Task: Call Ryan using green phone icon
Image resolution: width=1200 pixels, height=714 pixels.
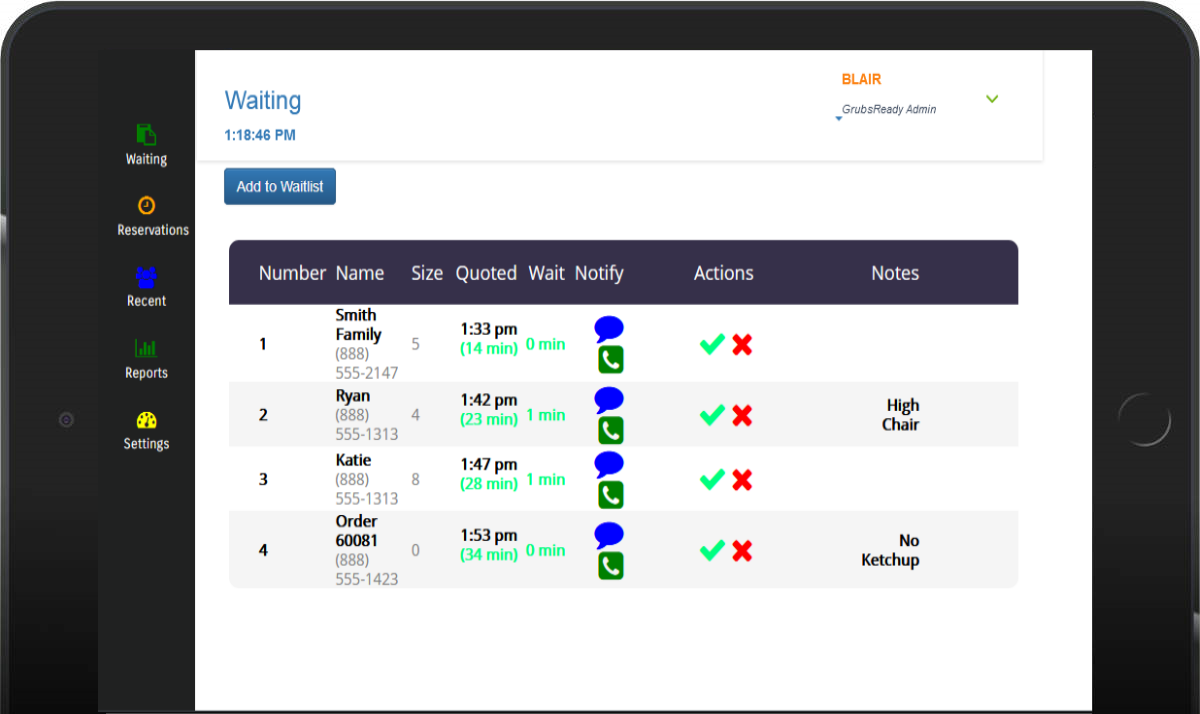Action: pyautogui.click(x=610, y=431)
